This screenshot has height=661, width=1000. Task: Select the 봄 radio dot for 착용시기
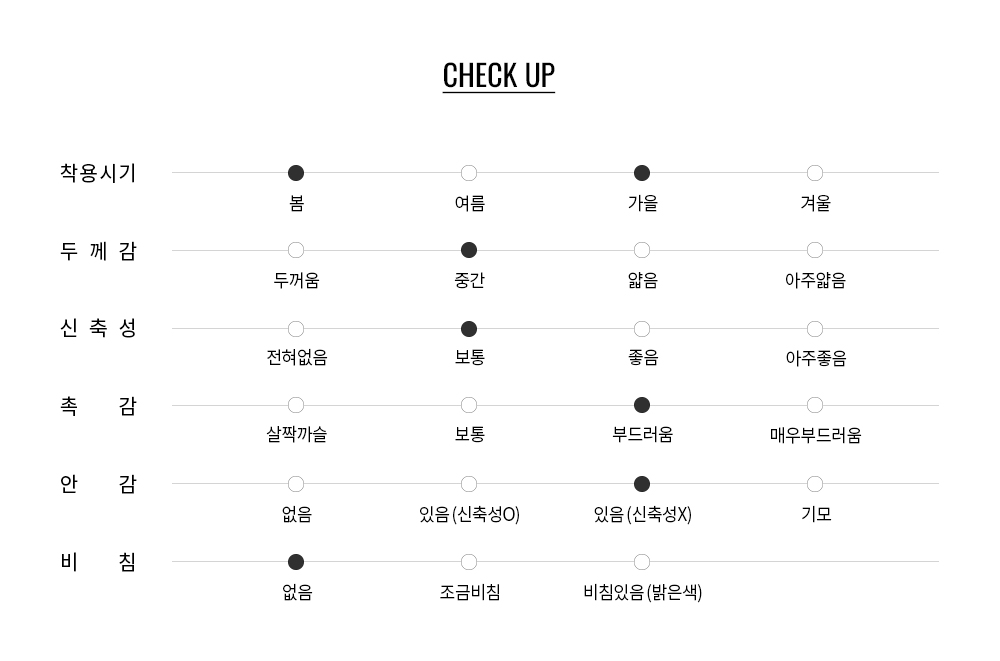tap(296, 173)
